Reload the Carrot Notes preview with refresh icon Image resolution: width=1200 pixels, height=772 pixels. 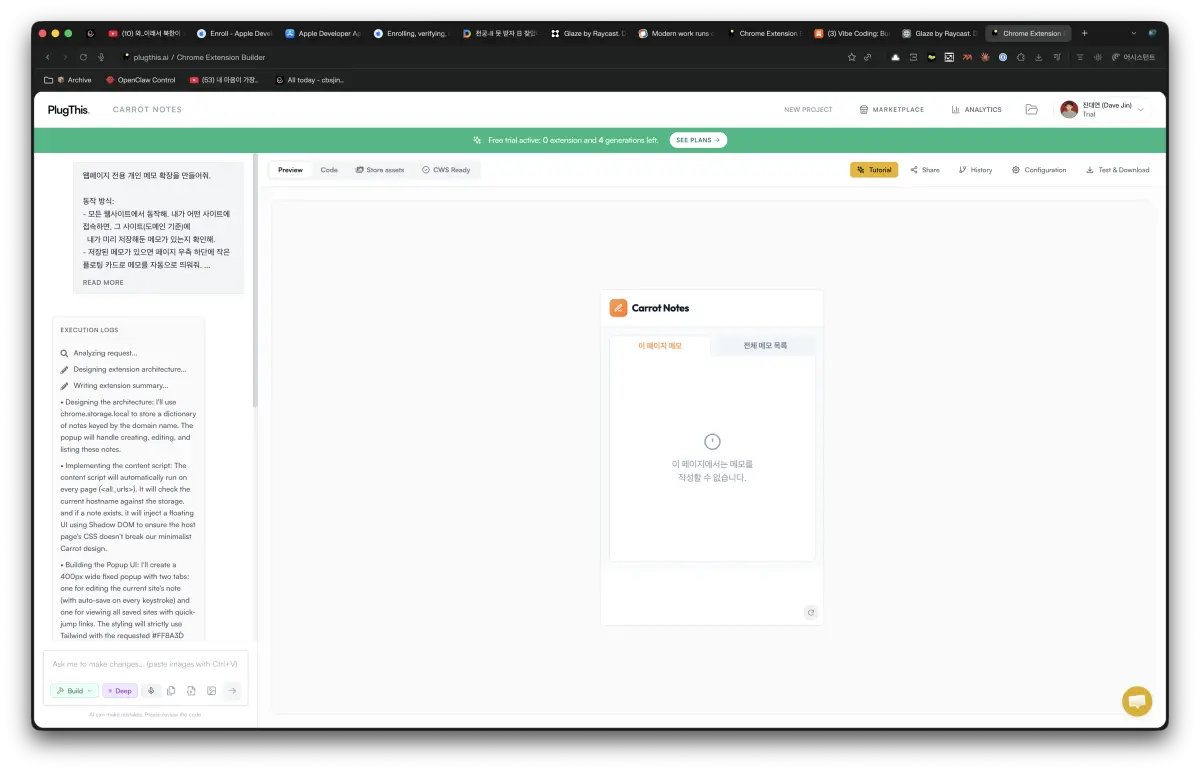pyautogui.click(x=811, y=612)
